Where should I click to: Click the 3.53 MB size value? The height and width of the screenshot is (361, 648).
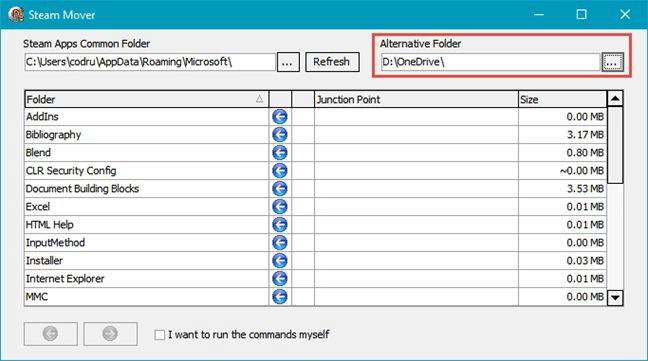click(x=585, y=189)
